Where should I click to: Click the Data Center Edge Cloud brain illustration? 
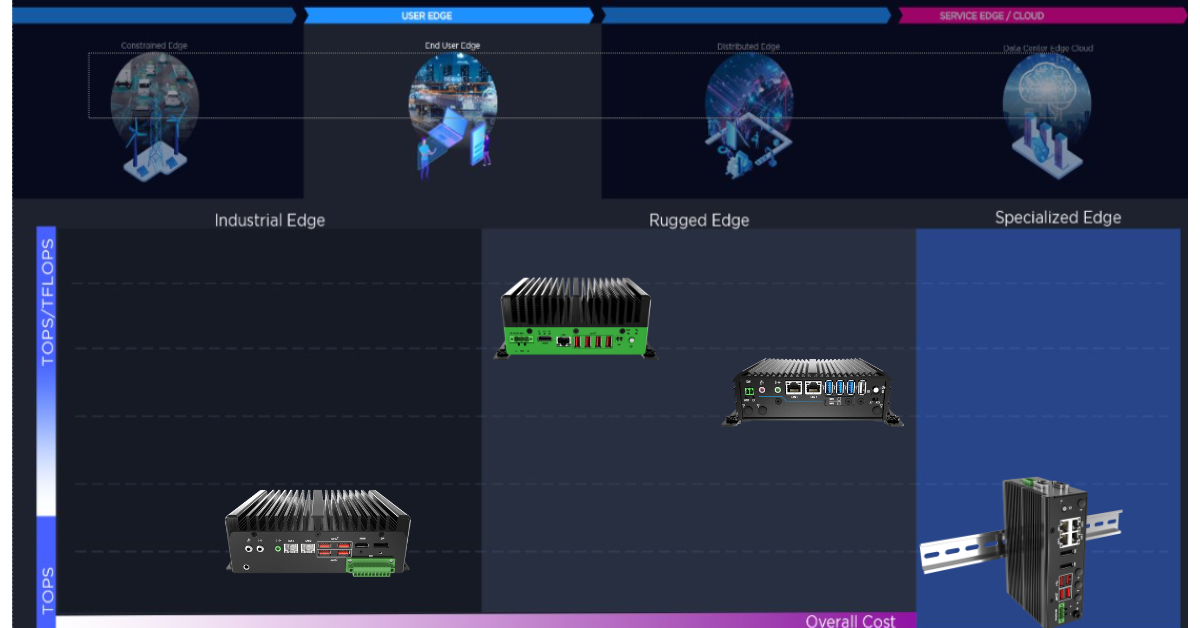(1047, 117)
